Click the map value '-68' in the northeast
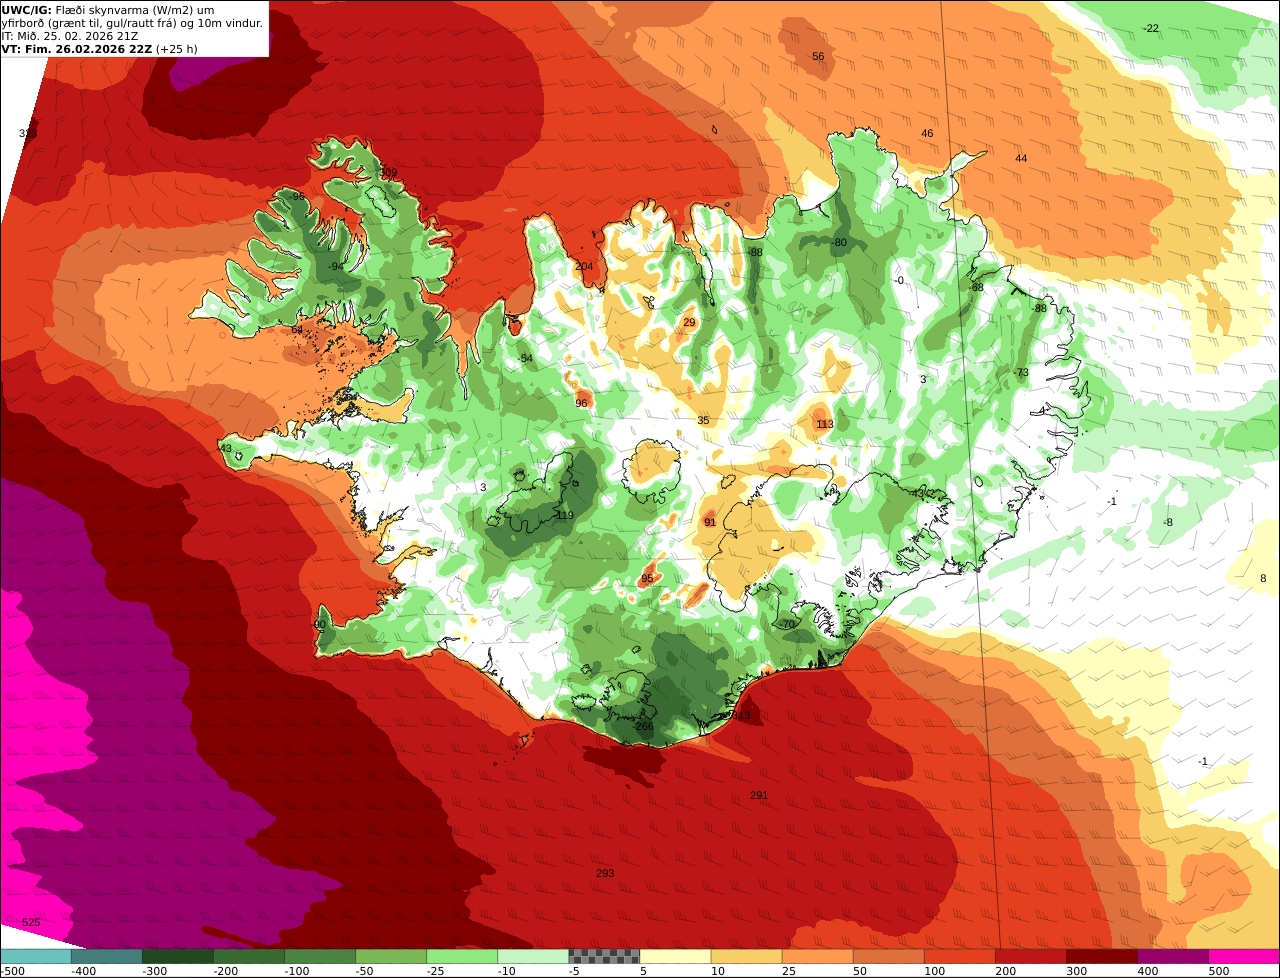The width and height of the screenshot is (1280, 978). click(x=976, y=288)
